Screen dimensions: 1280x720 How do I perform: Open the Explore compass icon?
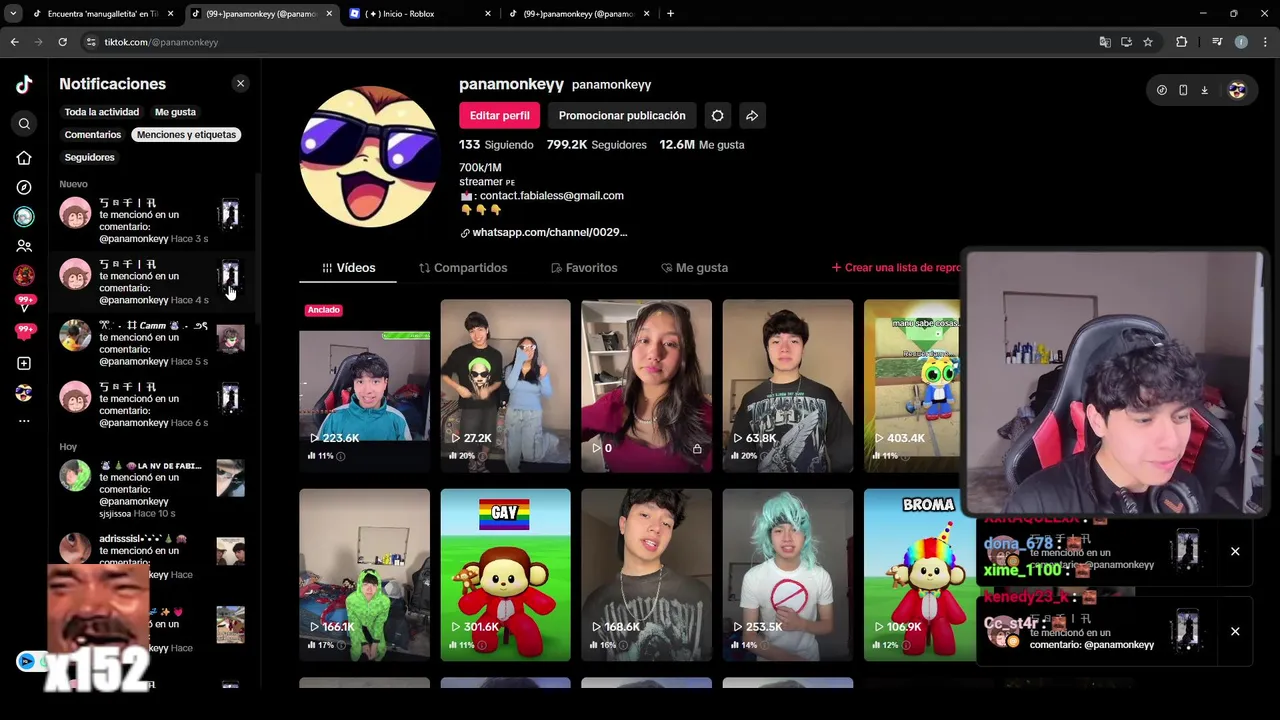pos(24,187)
